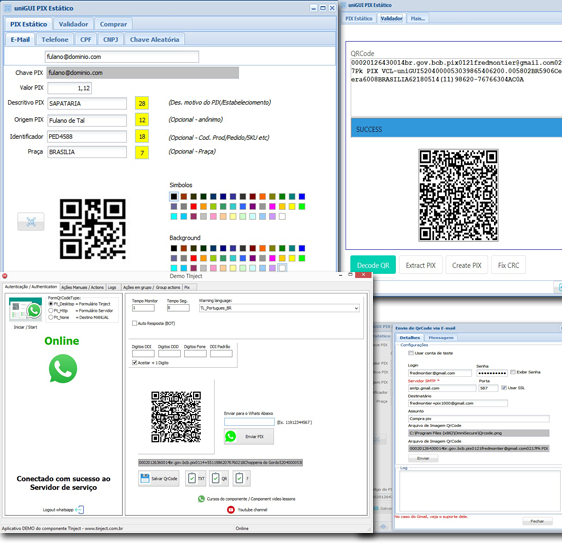Viewport: 562px width, 544px height.
Task: Select the CNPJ key tab
Action: coord(110,39)
